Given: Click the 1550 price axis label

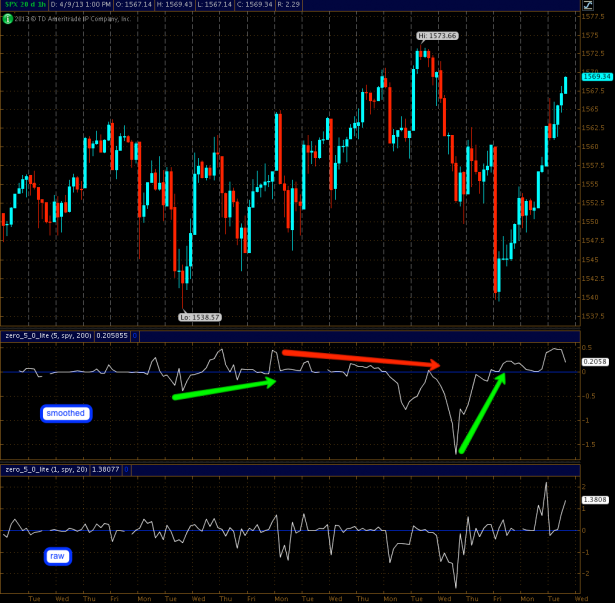Looking at the screenshot, I should (x=590, y=222).
